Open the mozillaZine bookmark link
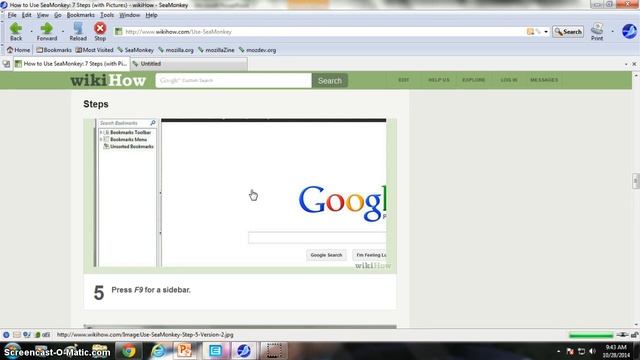Screen dimensions: 640x360 pos(216,50)
